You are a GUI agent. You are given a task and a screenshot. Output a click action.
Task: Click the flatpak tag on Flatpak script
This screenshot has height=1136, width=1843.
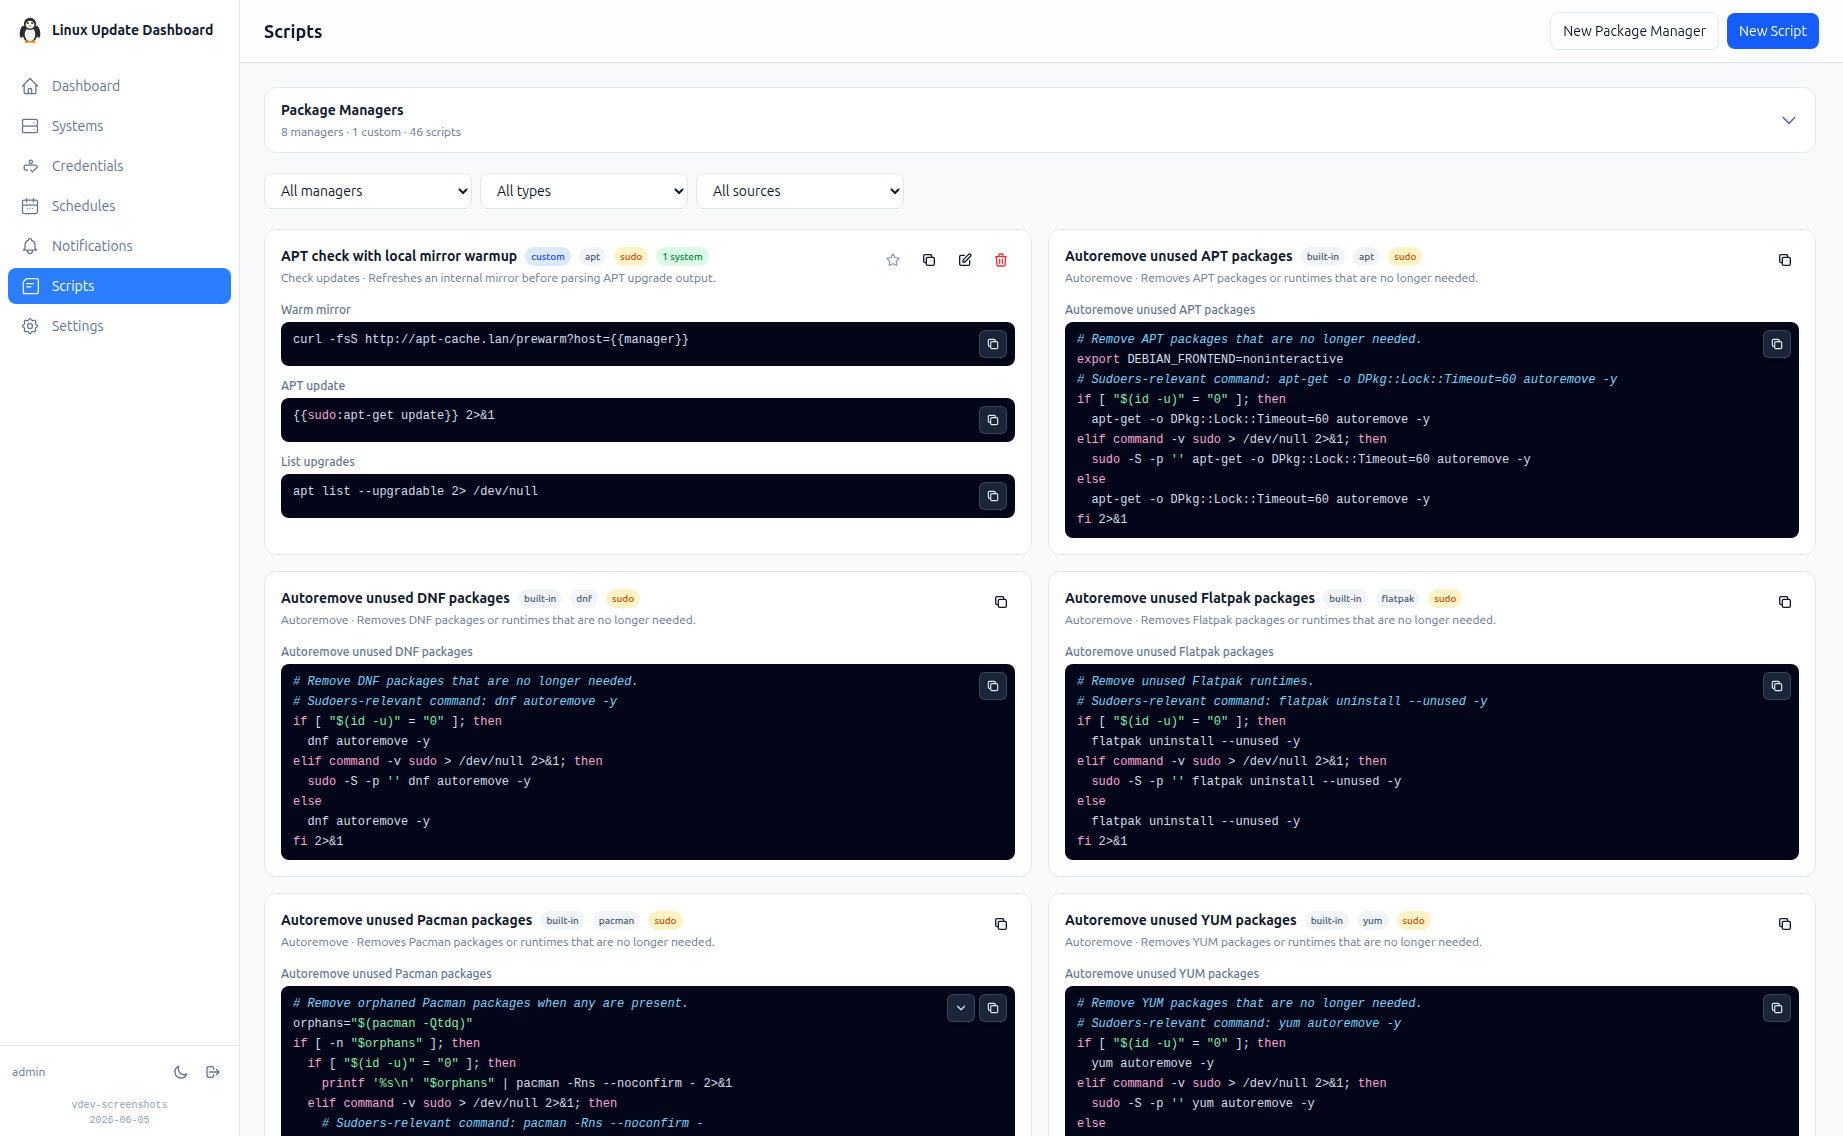tap(1398, 599)
